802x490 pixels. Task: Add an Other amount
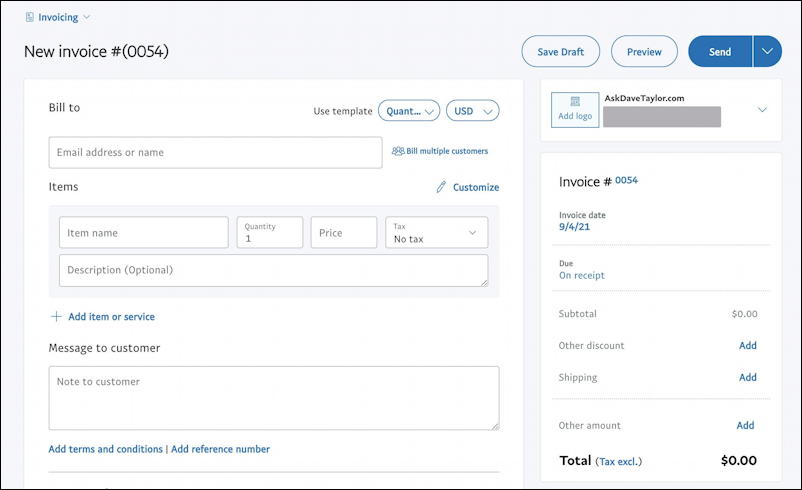tap(745, 425)
